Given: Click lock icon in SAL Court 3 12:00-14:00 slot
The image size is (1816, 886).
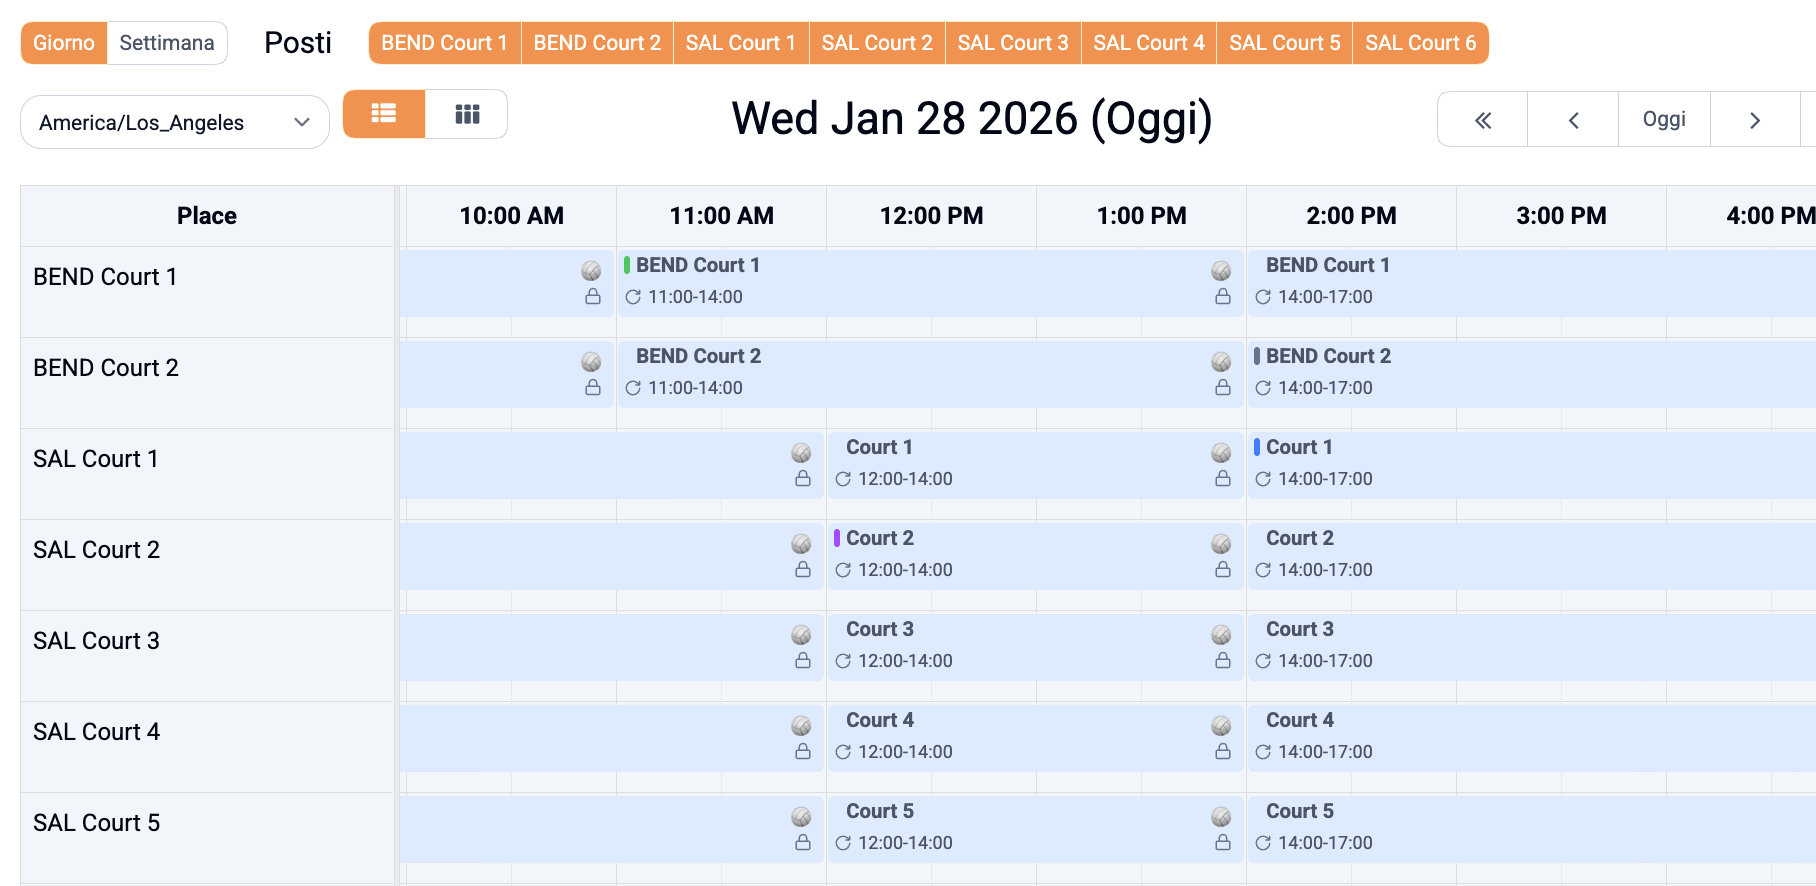Looking at the screenshot, I should coord(1222,661).
